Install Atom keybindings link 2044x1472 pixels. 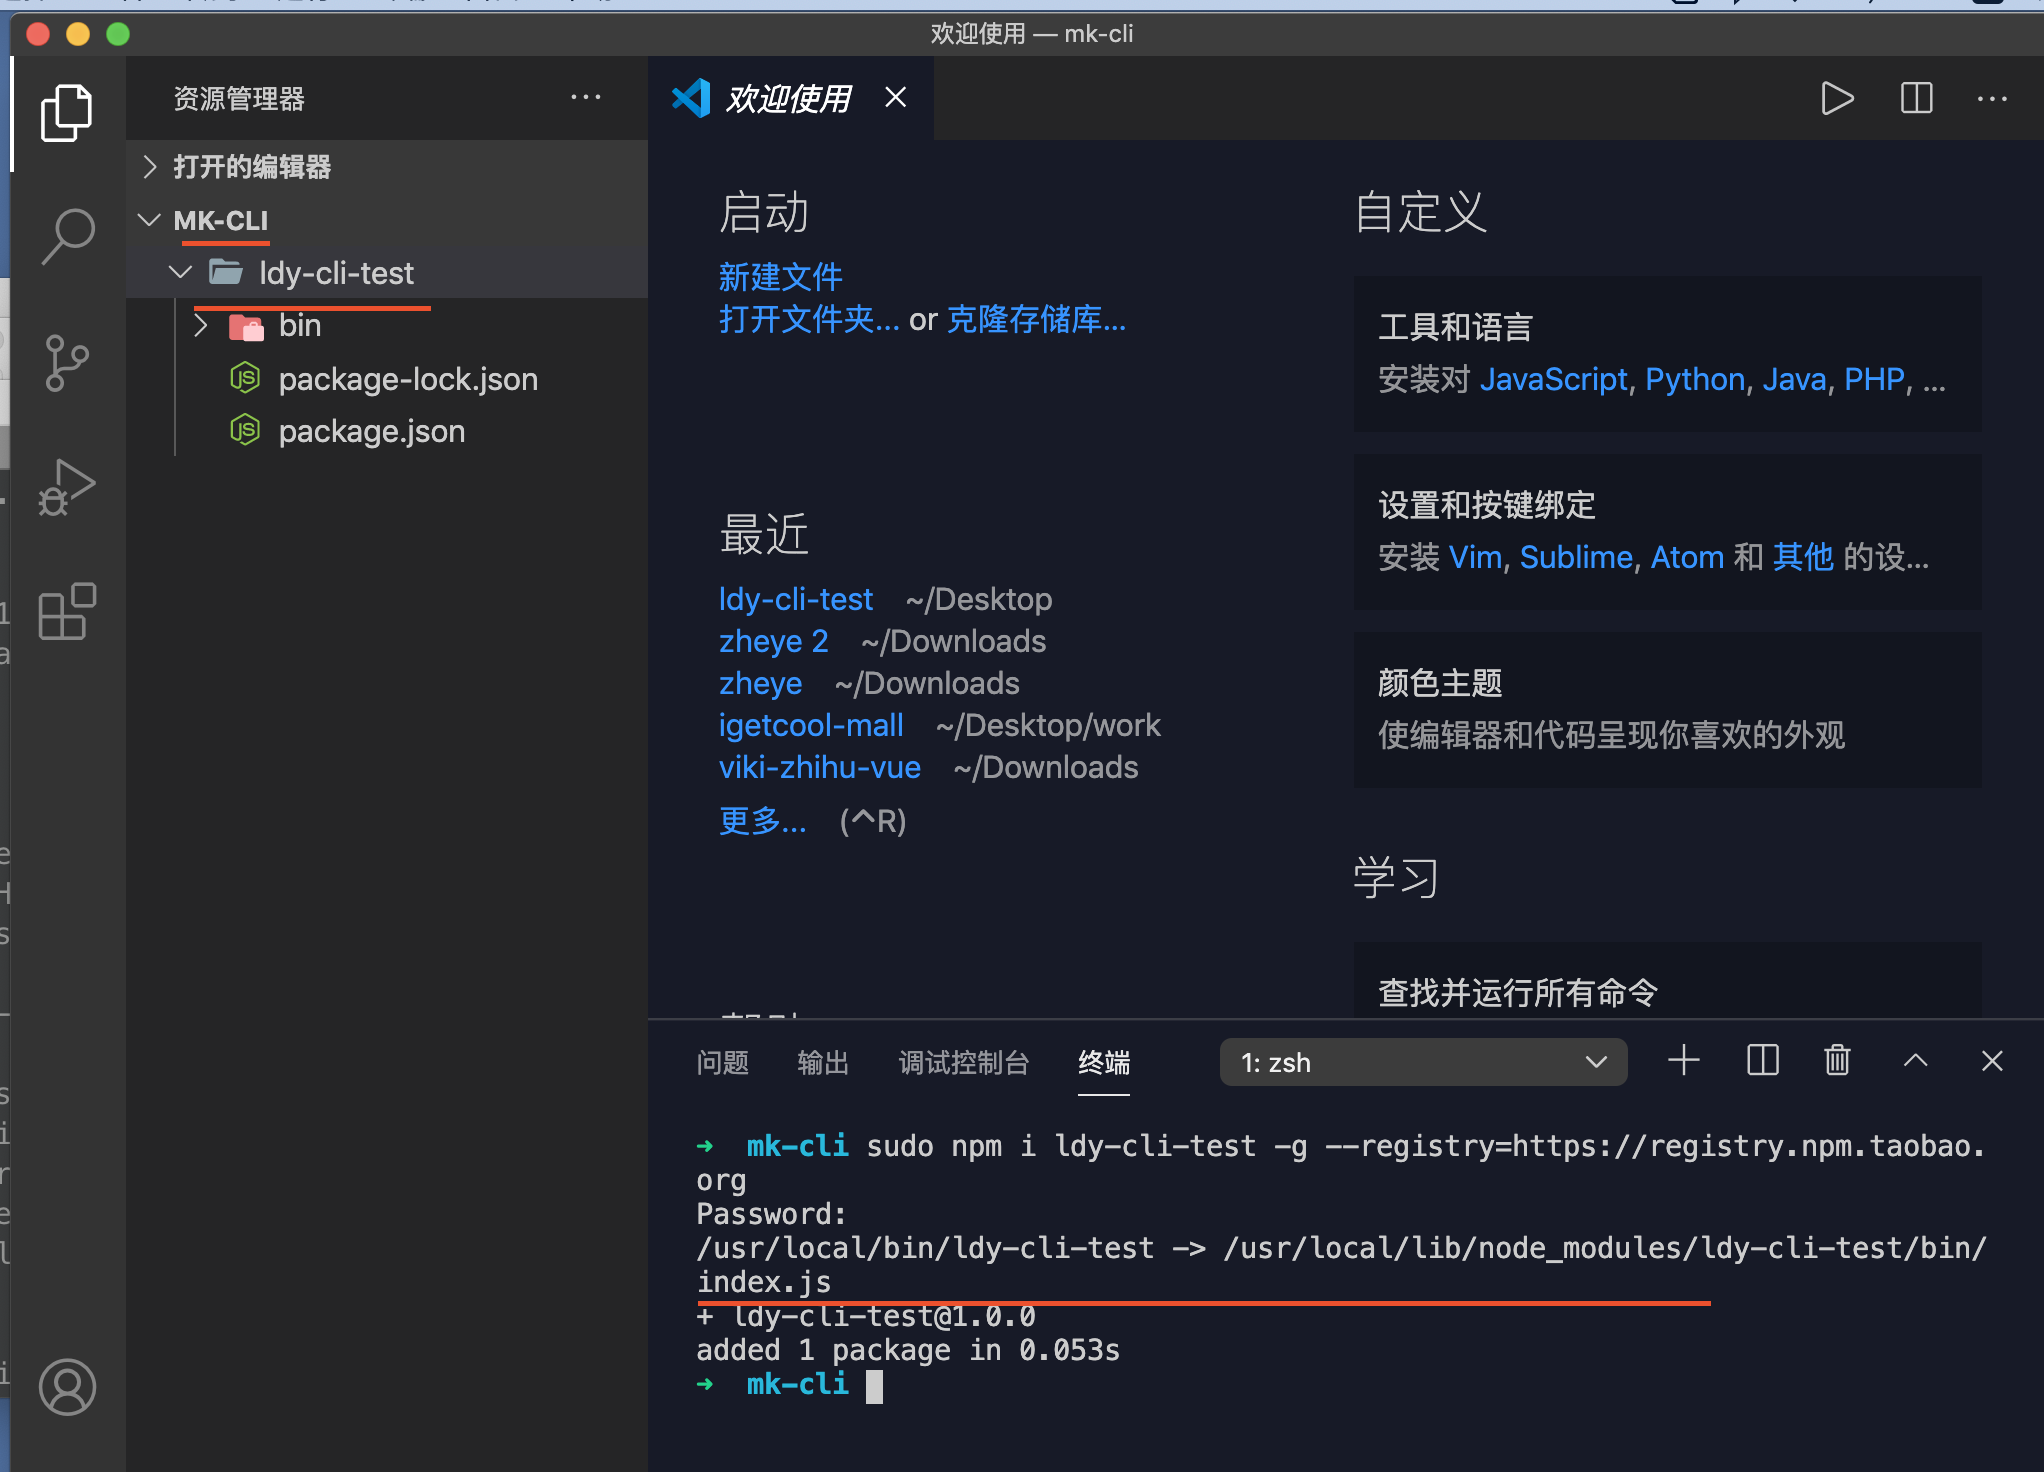(1687, 558)
